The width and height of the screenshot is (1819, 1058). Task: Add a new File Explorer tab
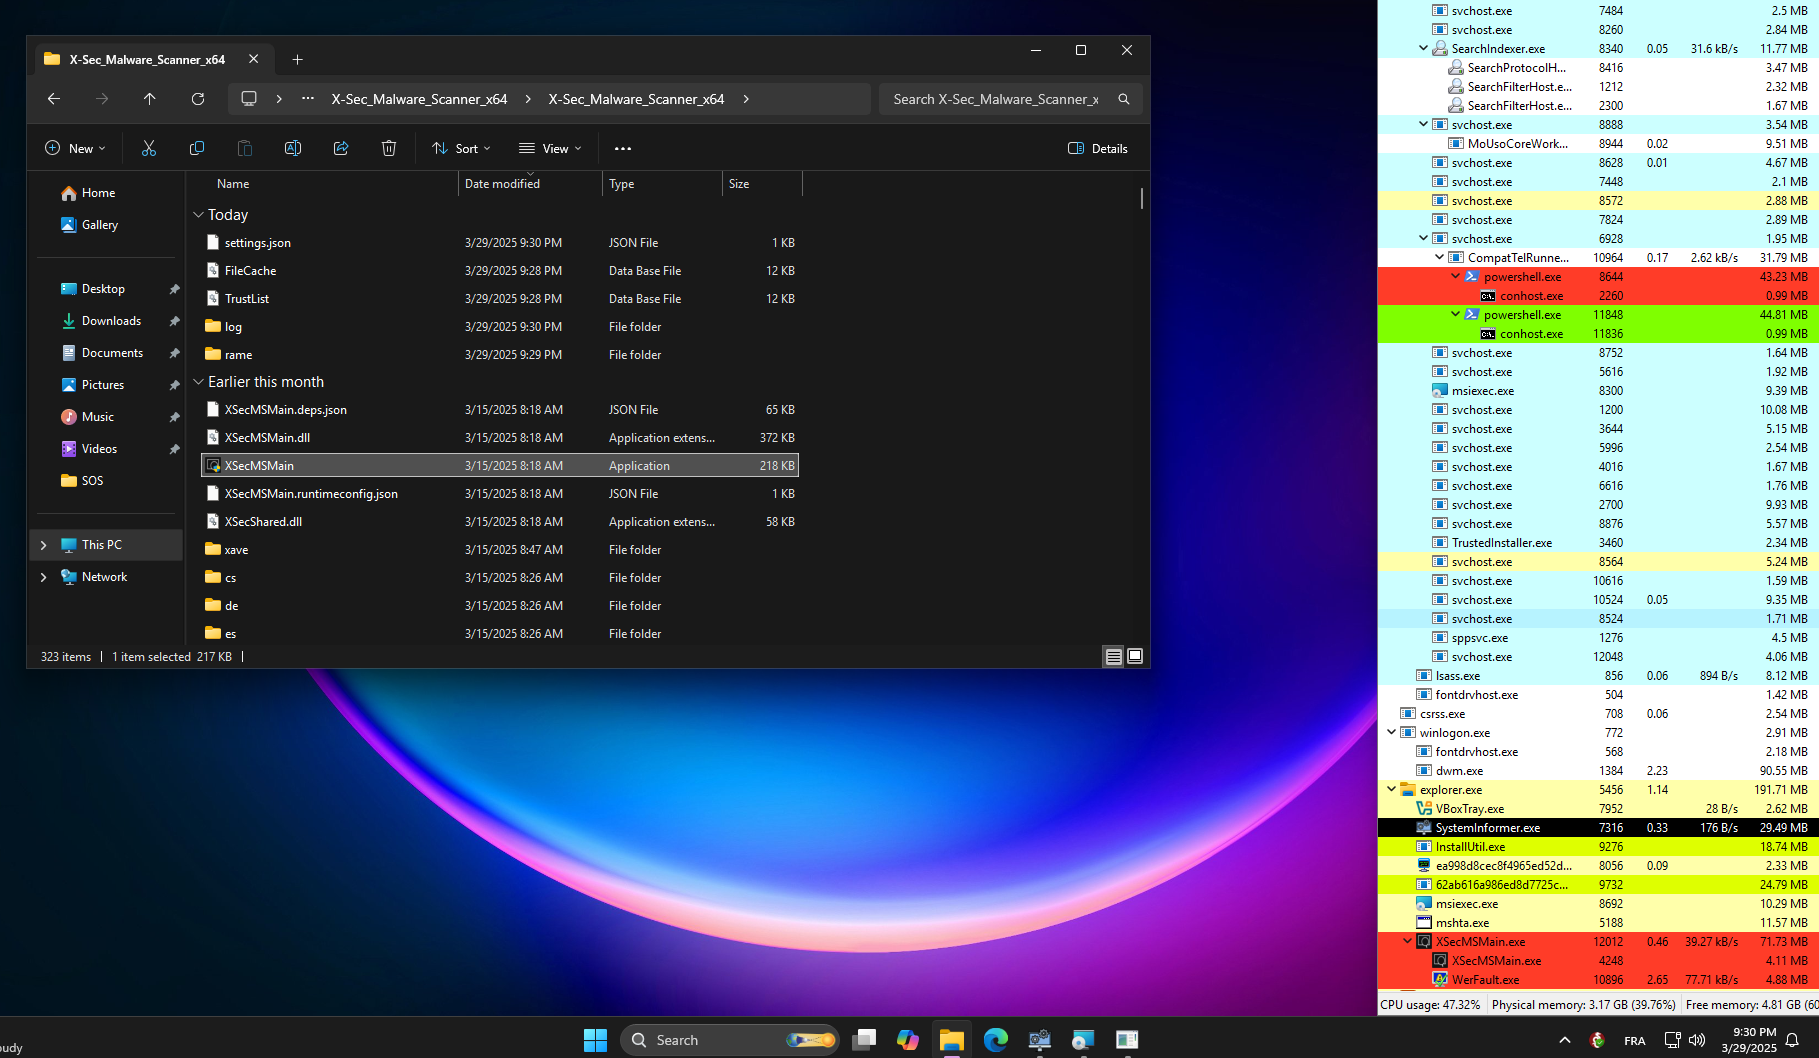pyautogui.click(x=297, y=60)
